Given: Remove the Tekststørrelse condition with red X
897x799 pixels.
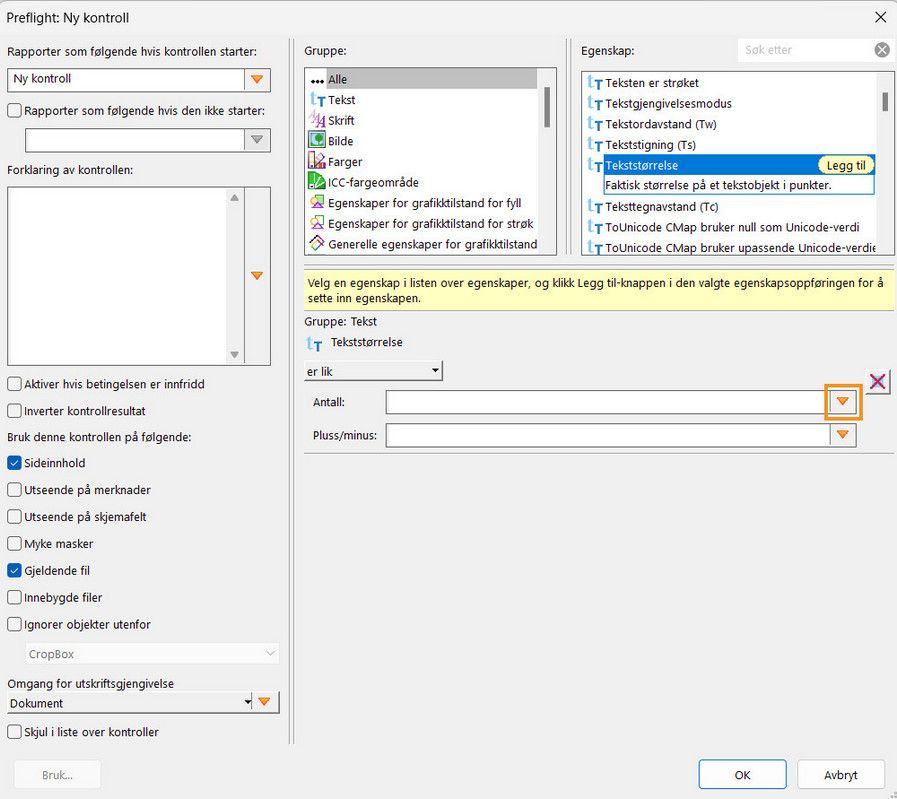Looking at the screenshot, I should (878, 381).
